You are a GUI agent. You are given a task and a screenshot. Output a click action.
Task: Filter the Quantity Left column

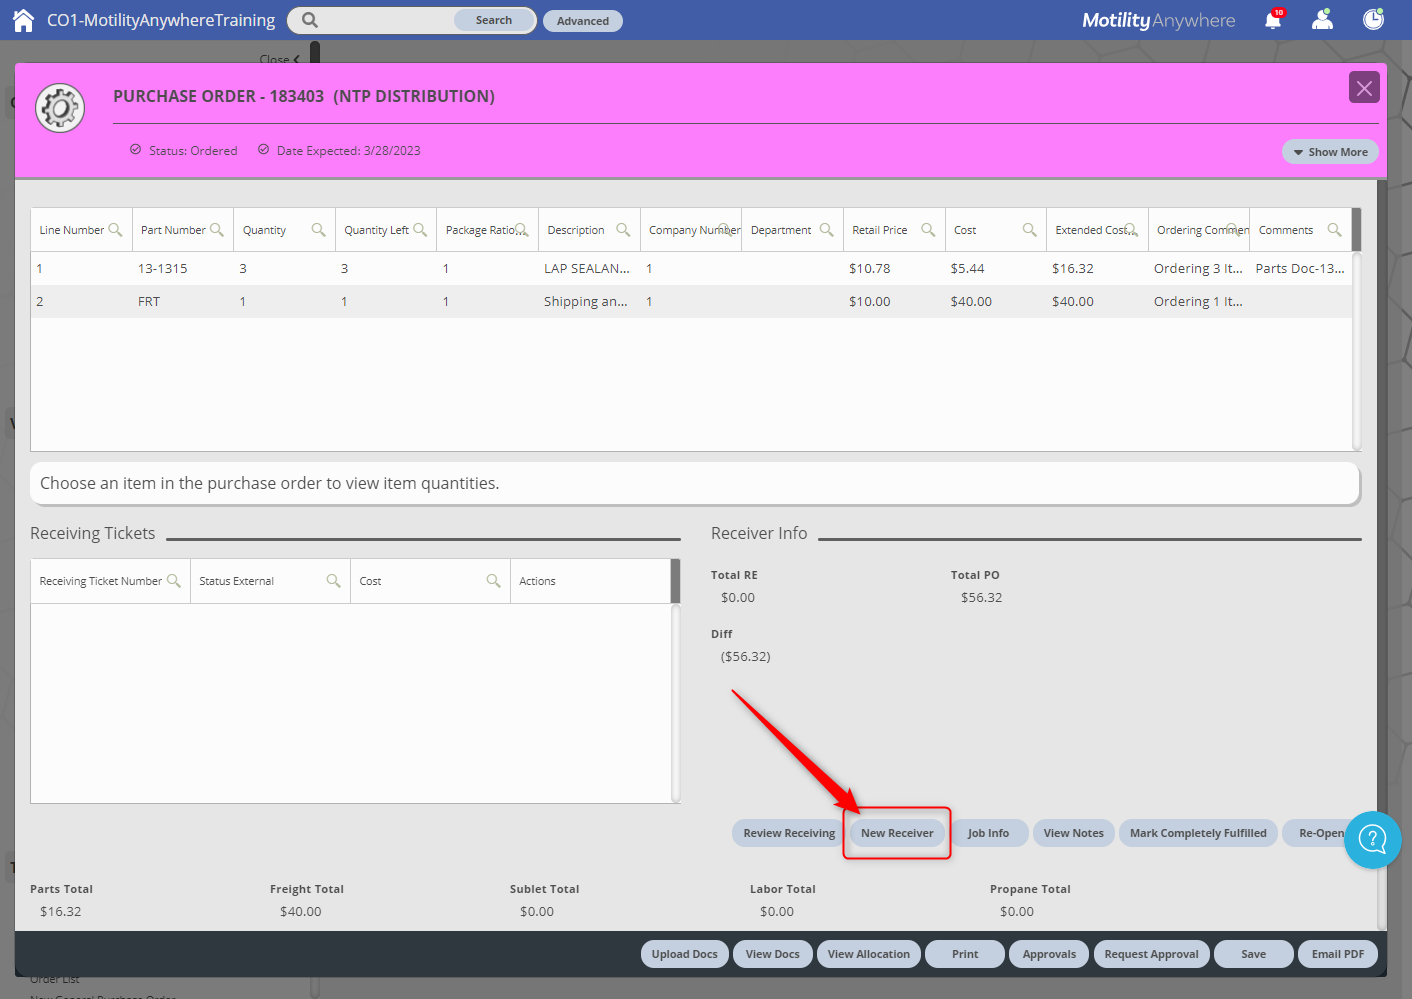[420, 230]
